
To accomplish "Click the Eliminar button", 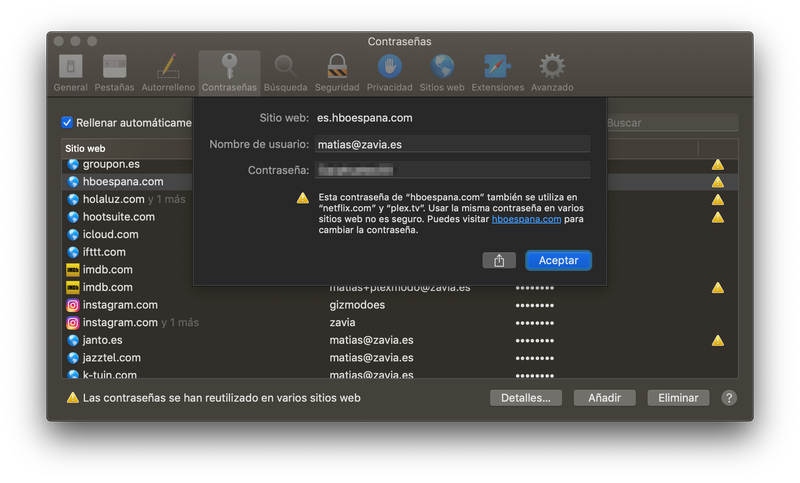I will (678, 398).
